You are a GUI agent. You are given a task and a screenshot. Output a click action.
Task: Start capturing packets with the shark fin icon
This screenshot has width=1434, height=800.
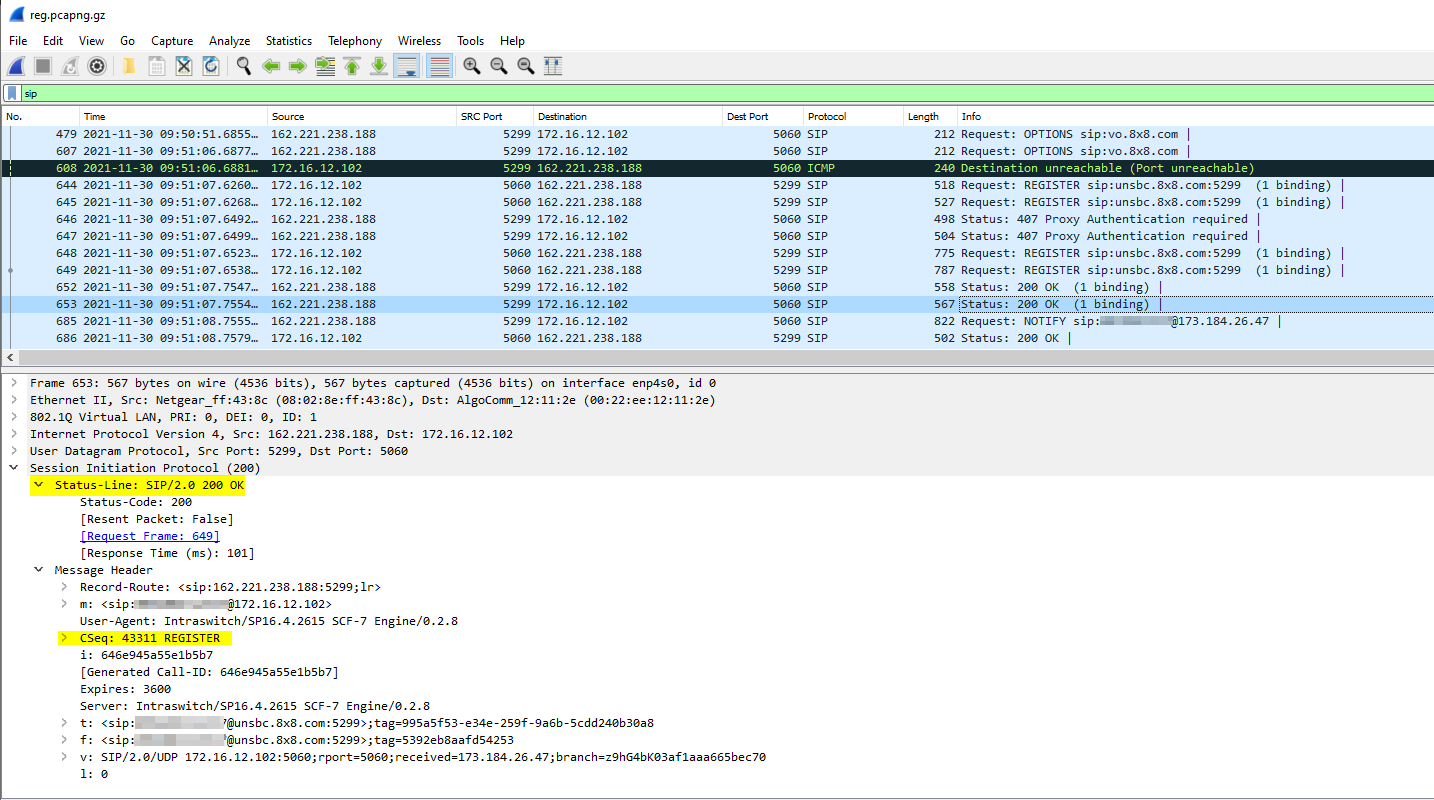[16, 66]
